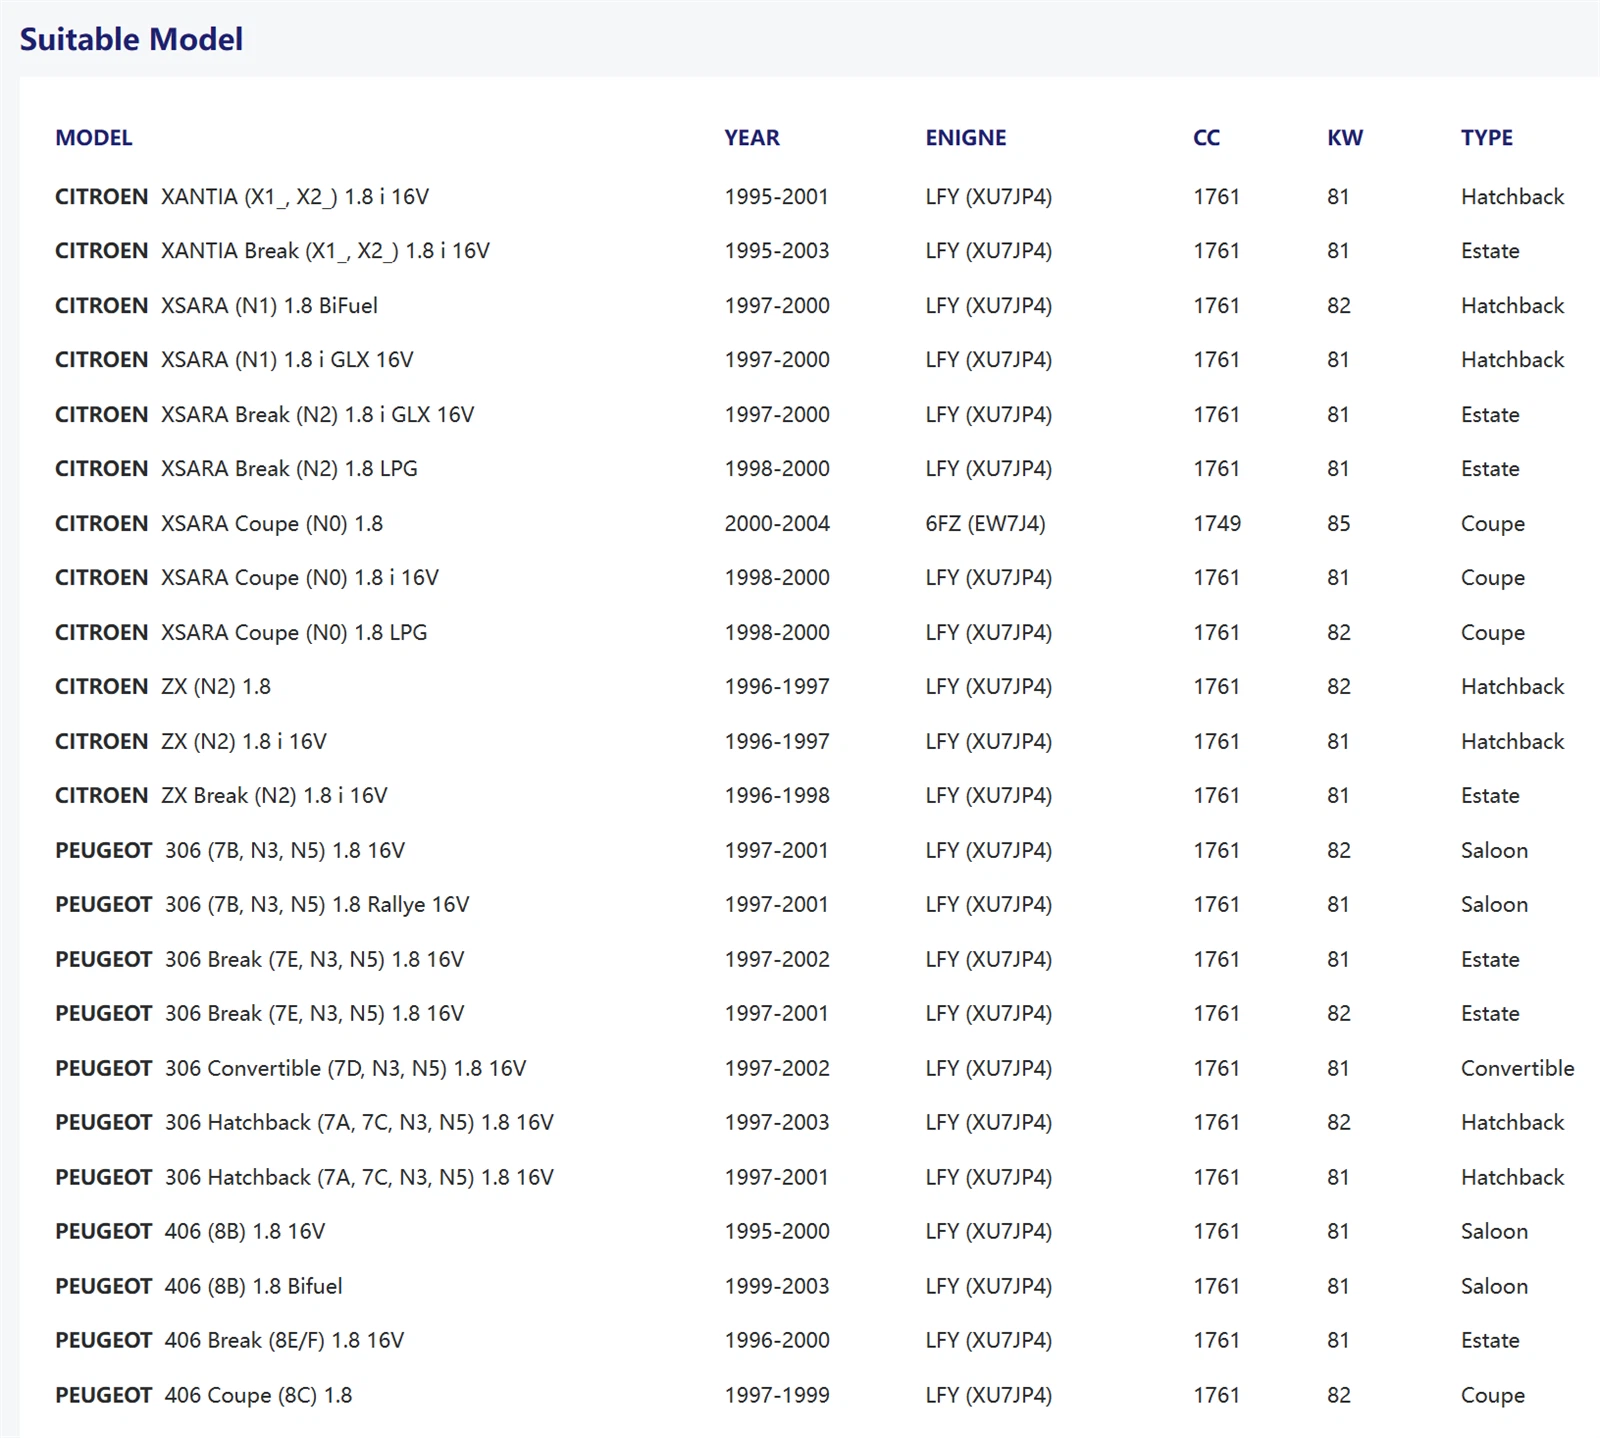Click 'XSARA (N1) 1.8 i GLX 16V' model
Image resolution: width=1600 pixels, height=1438 pixels.
point(288,360)
